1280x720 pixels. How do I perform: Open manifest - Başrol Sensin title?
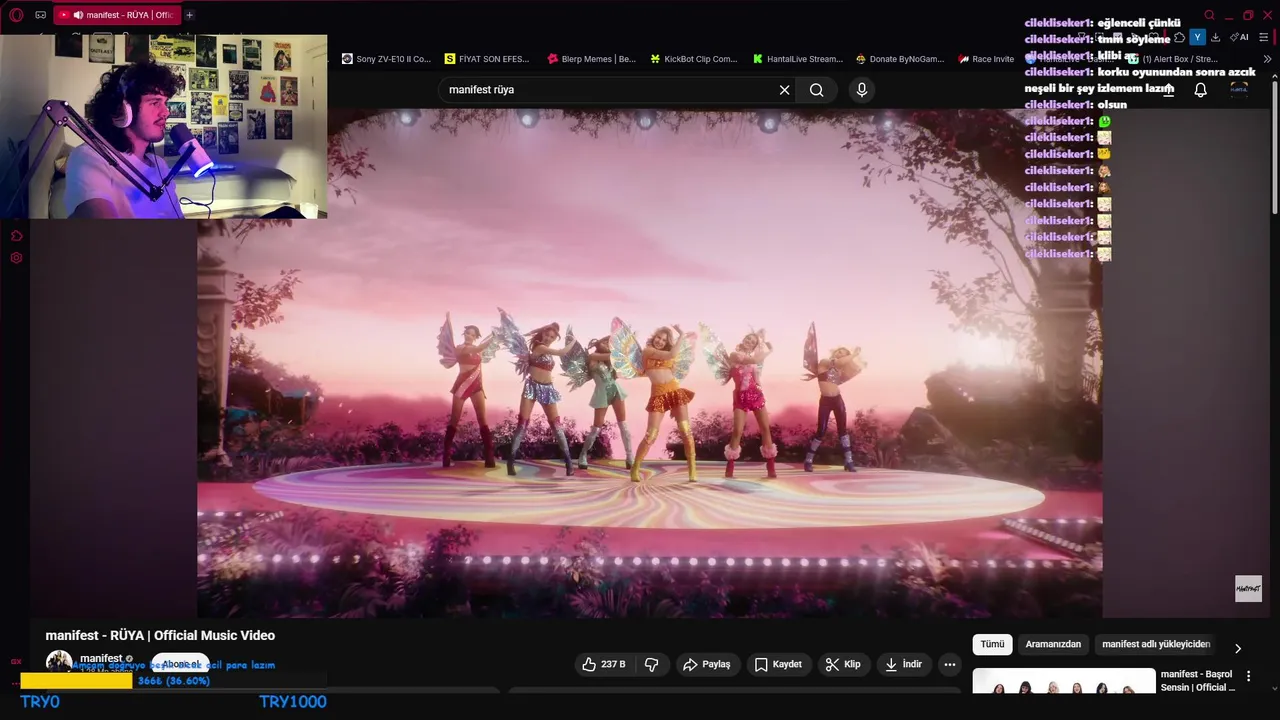[x=1197, y=681]
